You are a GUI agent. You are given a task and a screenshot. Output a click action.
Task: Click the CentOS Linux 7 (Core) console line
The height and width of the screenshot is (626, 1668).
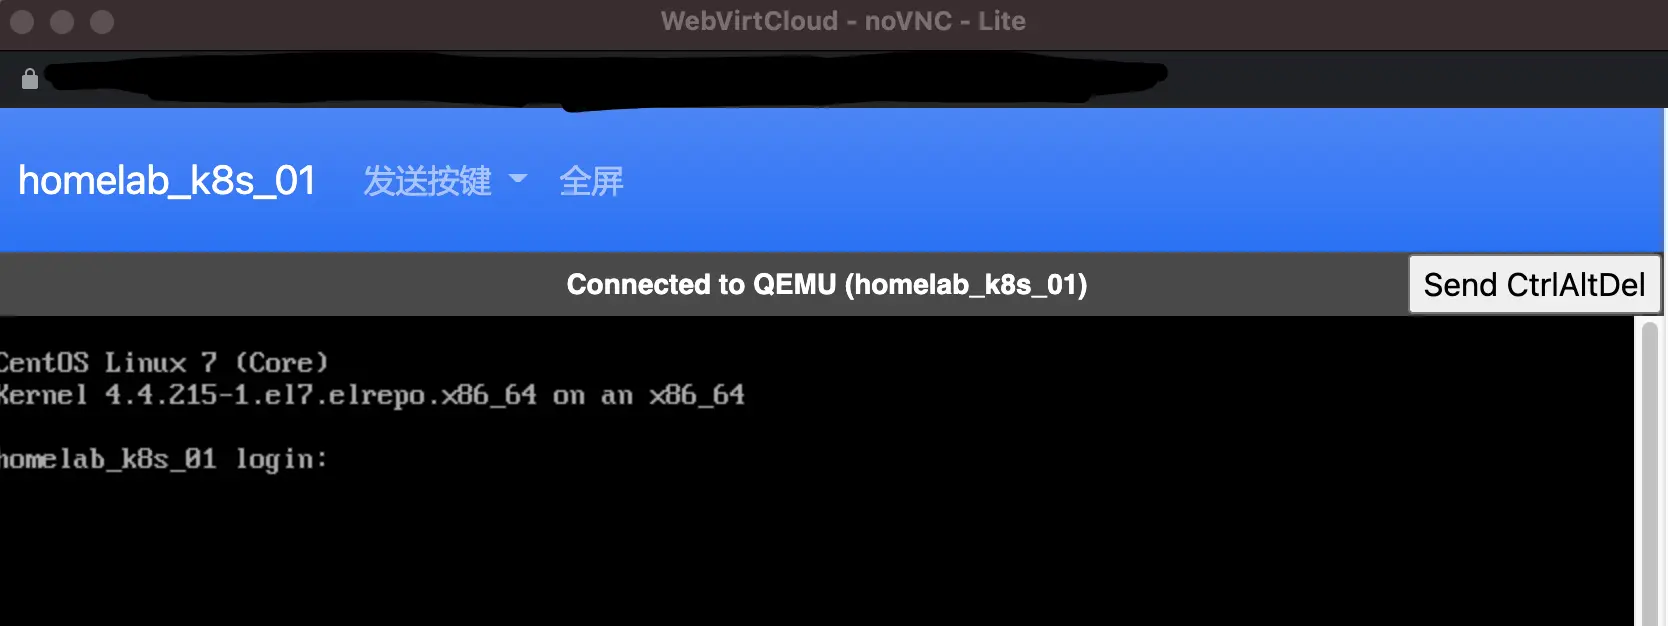[164, 362]
